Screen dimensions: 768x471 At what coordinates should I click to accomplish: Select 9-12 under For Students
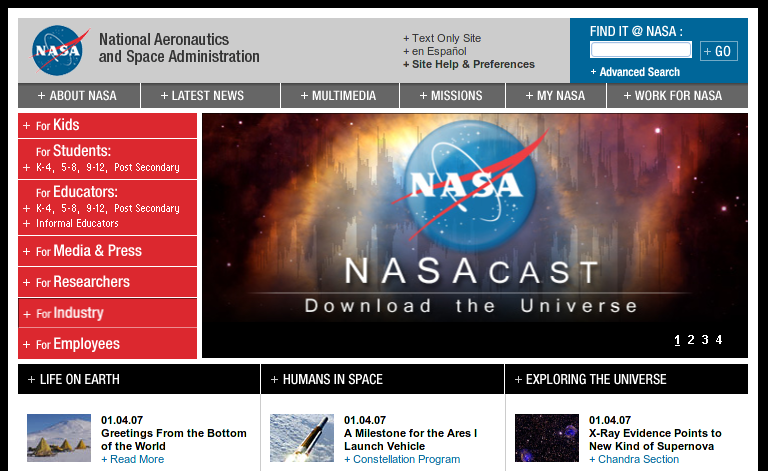(x=96, y=167)
